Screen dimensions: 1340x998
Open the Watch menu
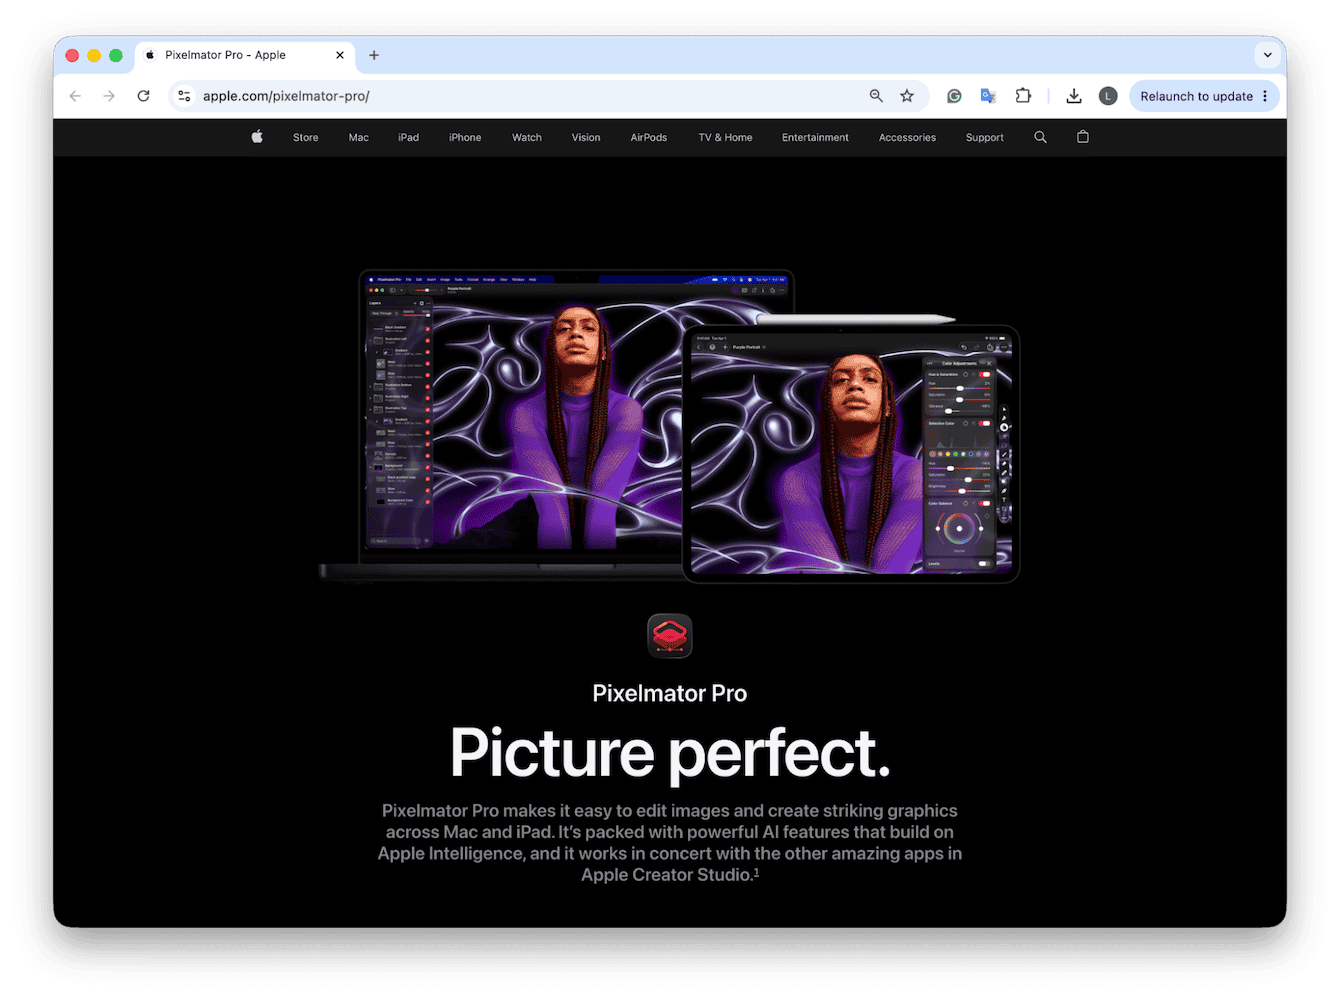[527, 137]
